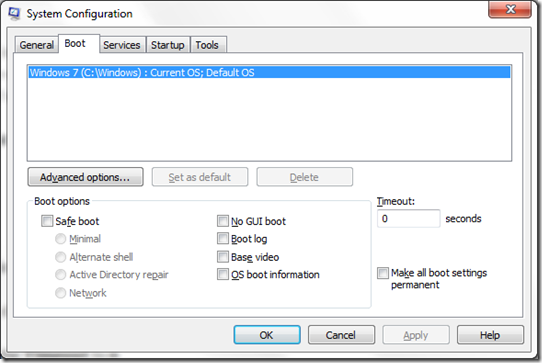Check the Base video option
Viewport: 542px width, 363px height.
223,257
